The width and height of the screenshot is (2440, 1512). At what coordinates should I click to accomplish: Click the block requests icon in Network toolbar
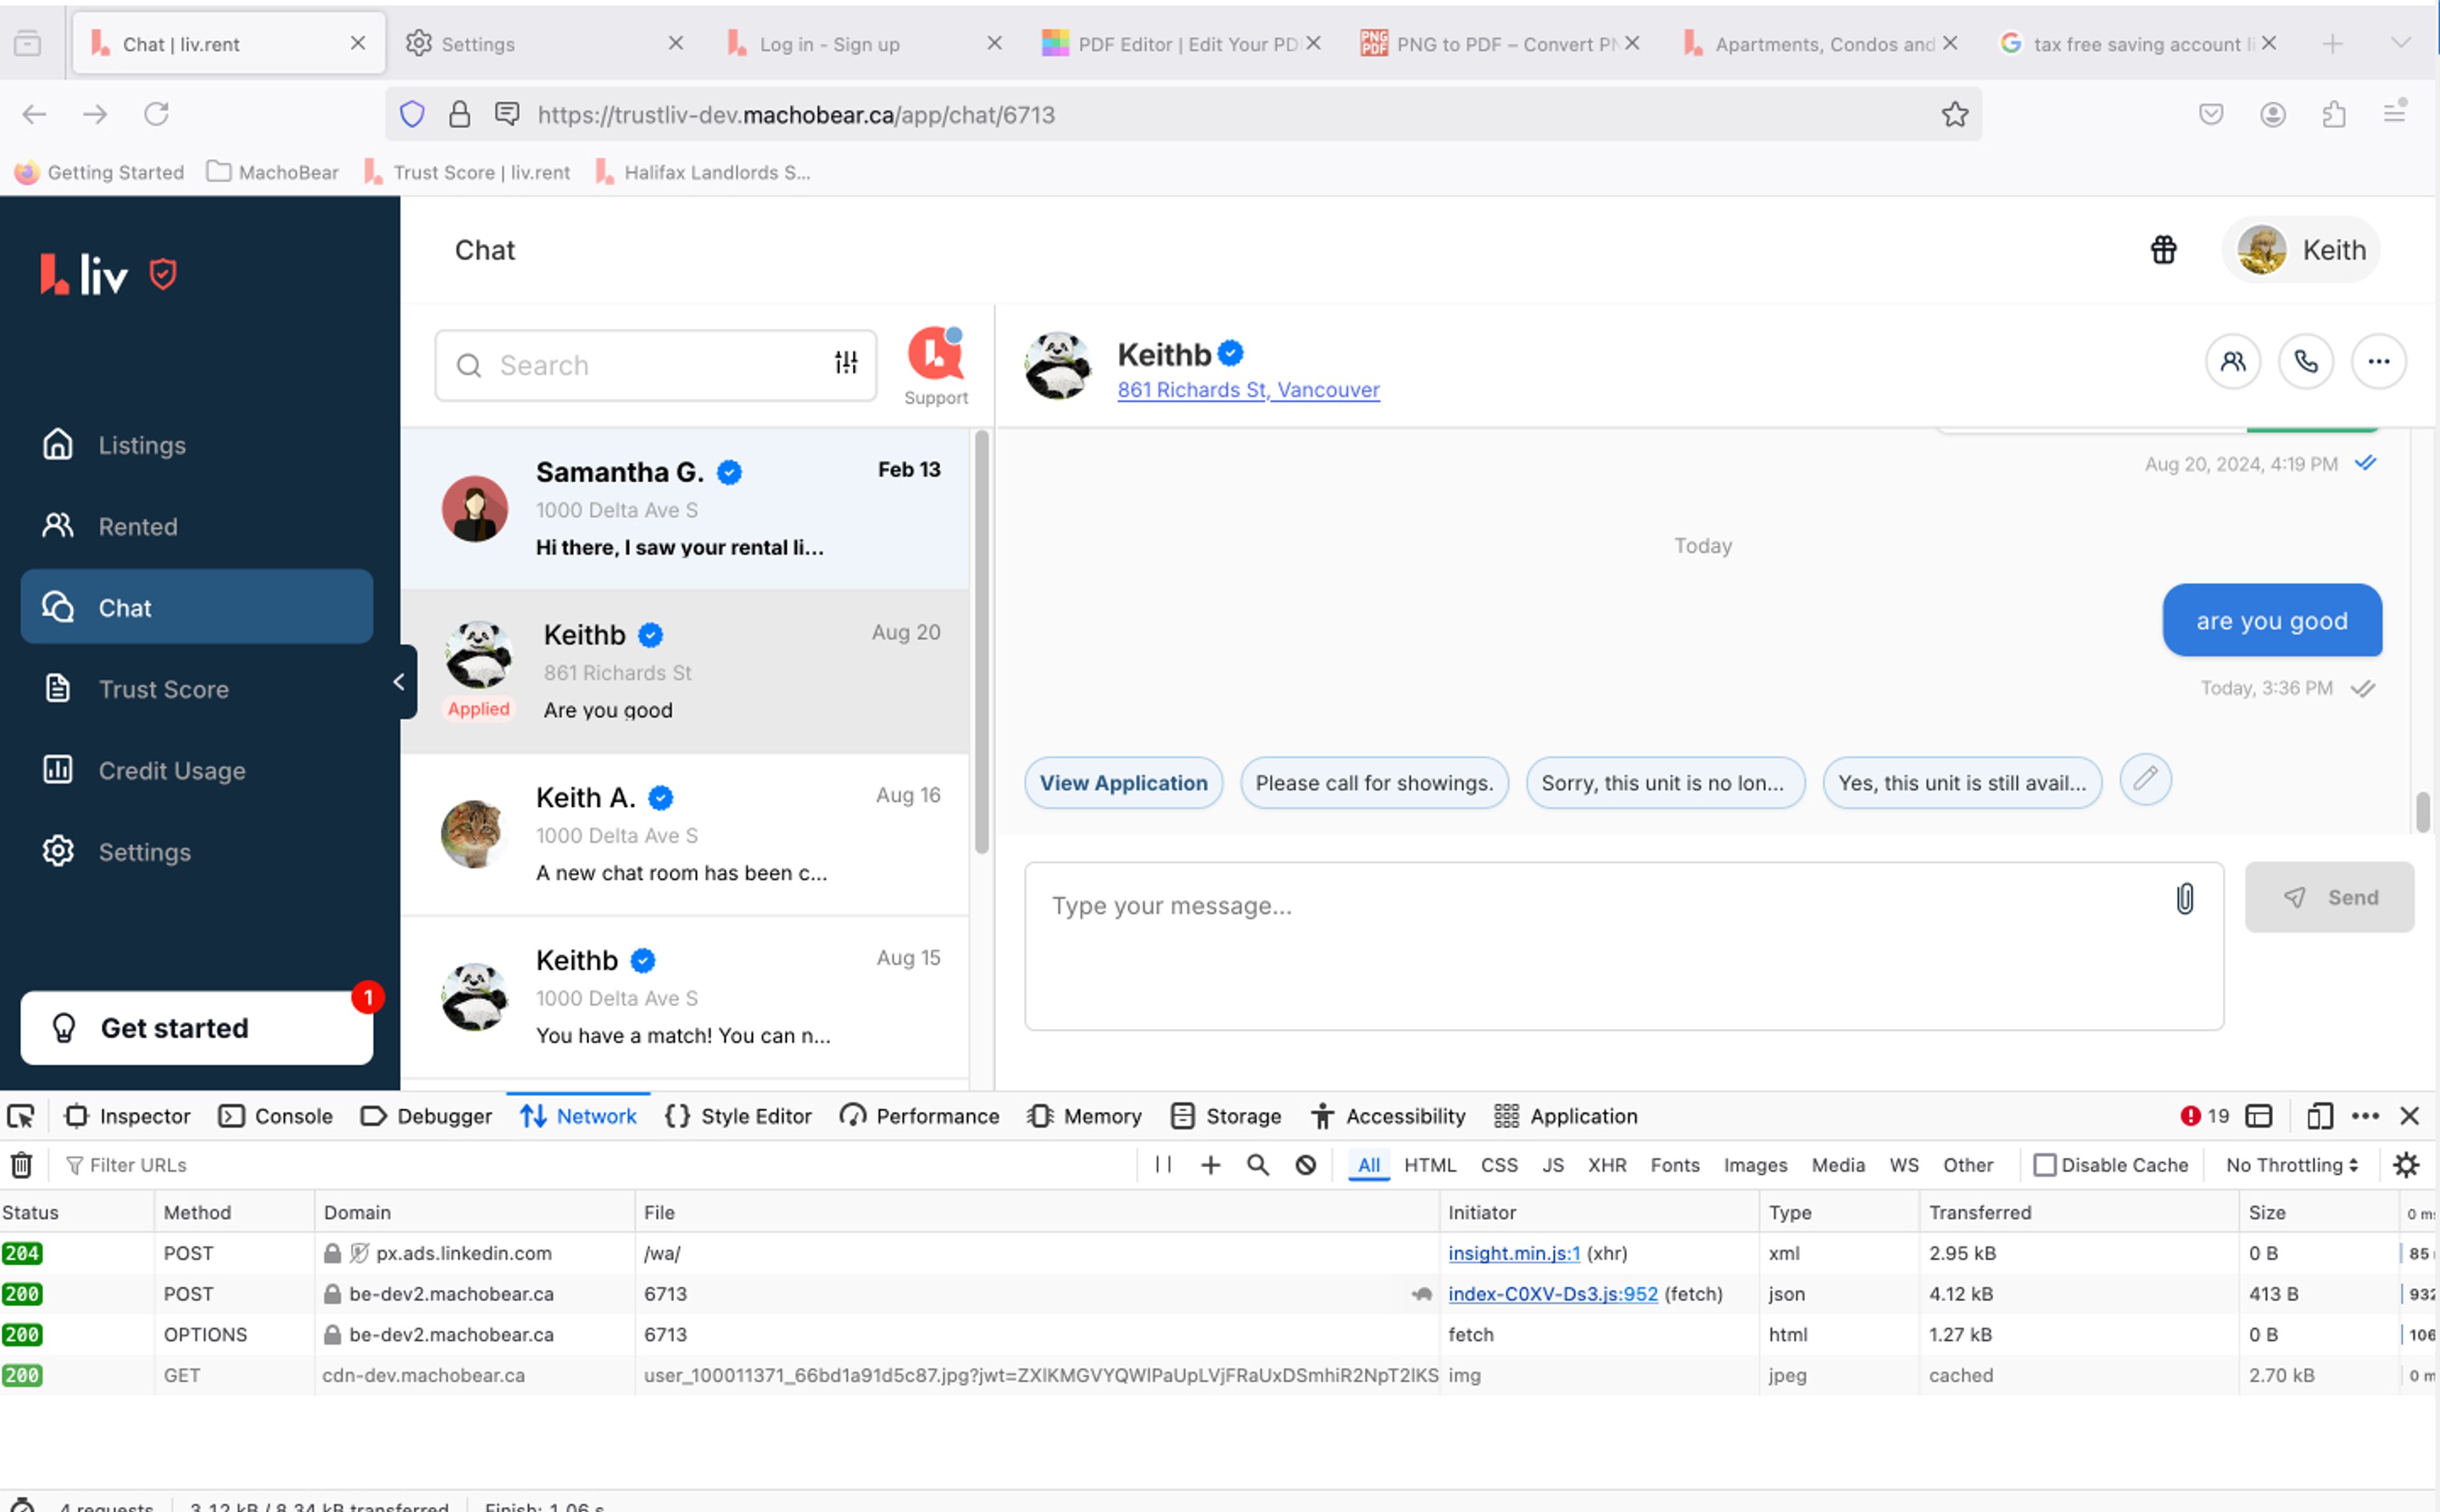tap(1305, 1164)
